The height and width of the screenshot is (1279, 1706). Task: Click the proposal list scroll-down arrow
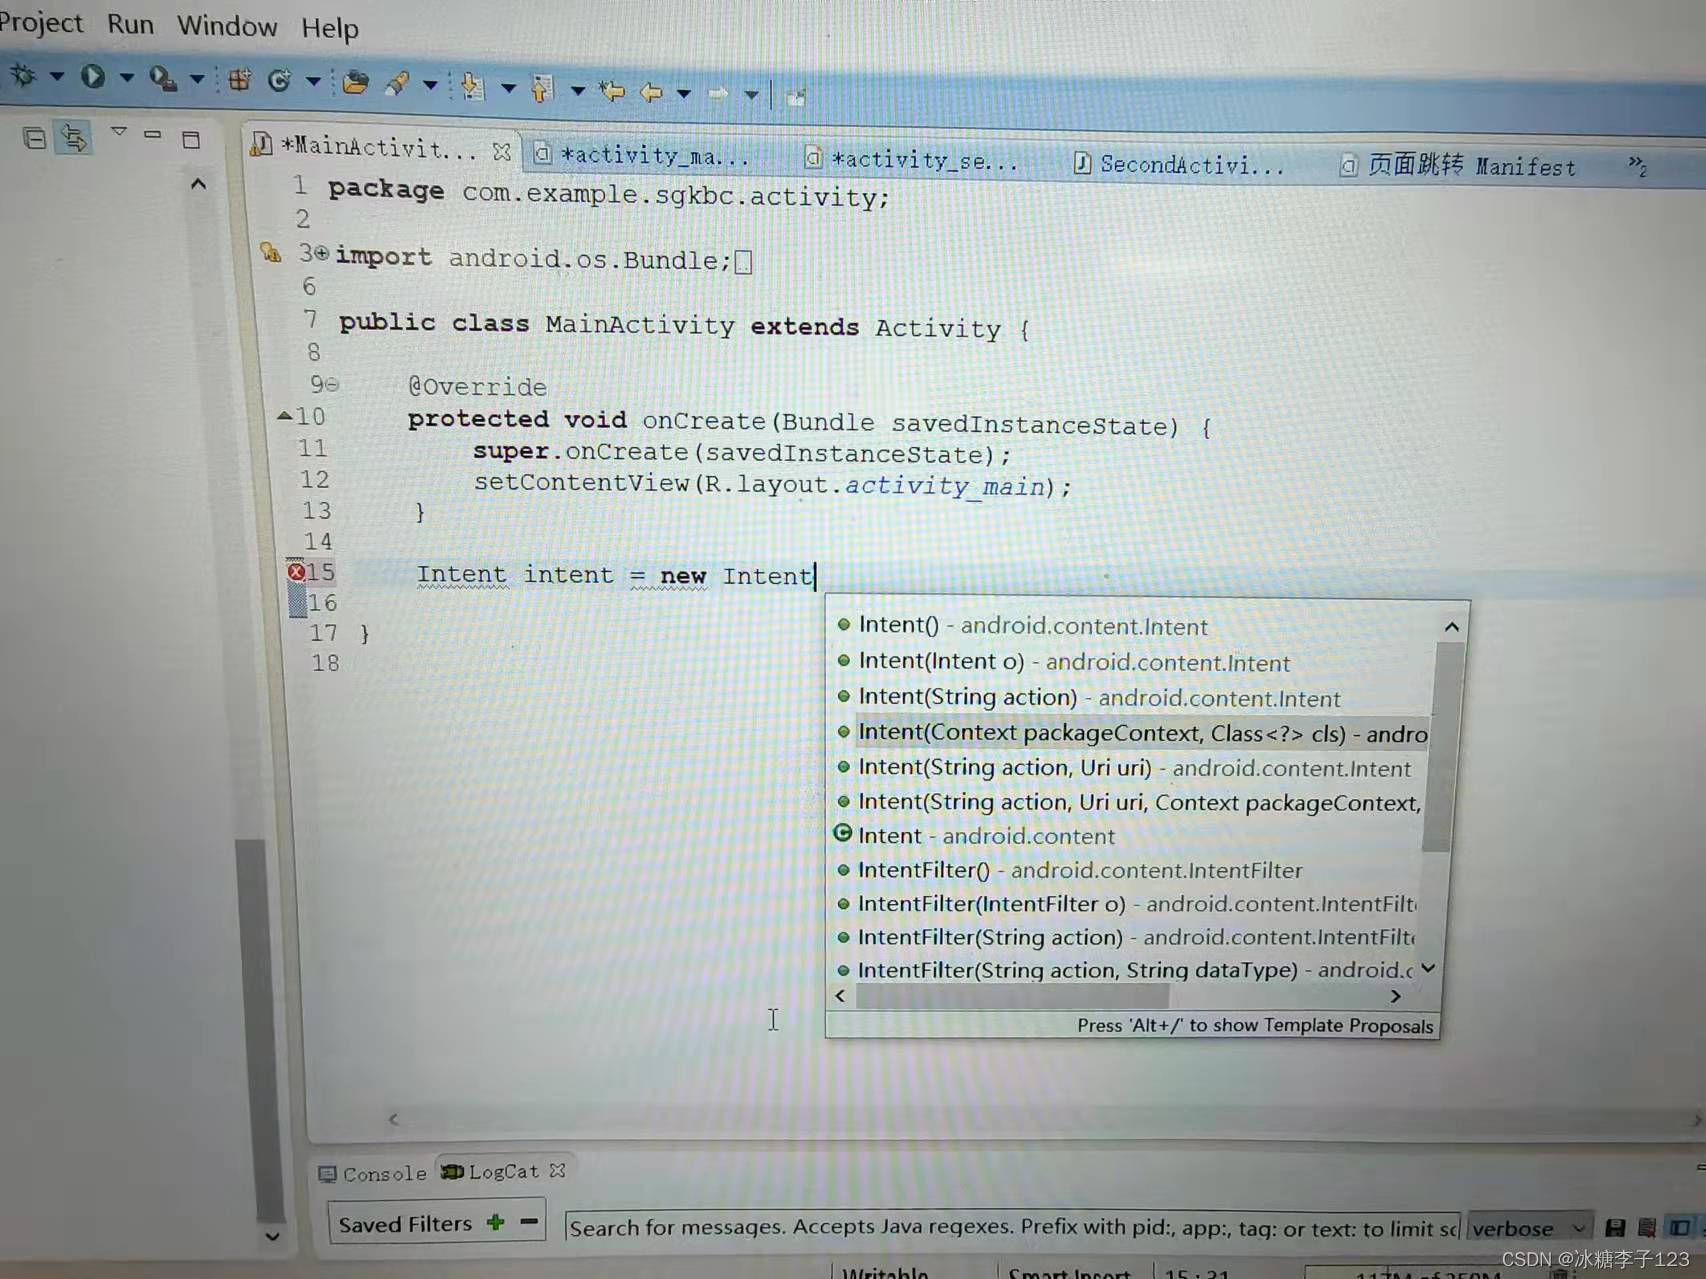[x=1429, y=968]
